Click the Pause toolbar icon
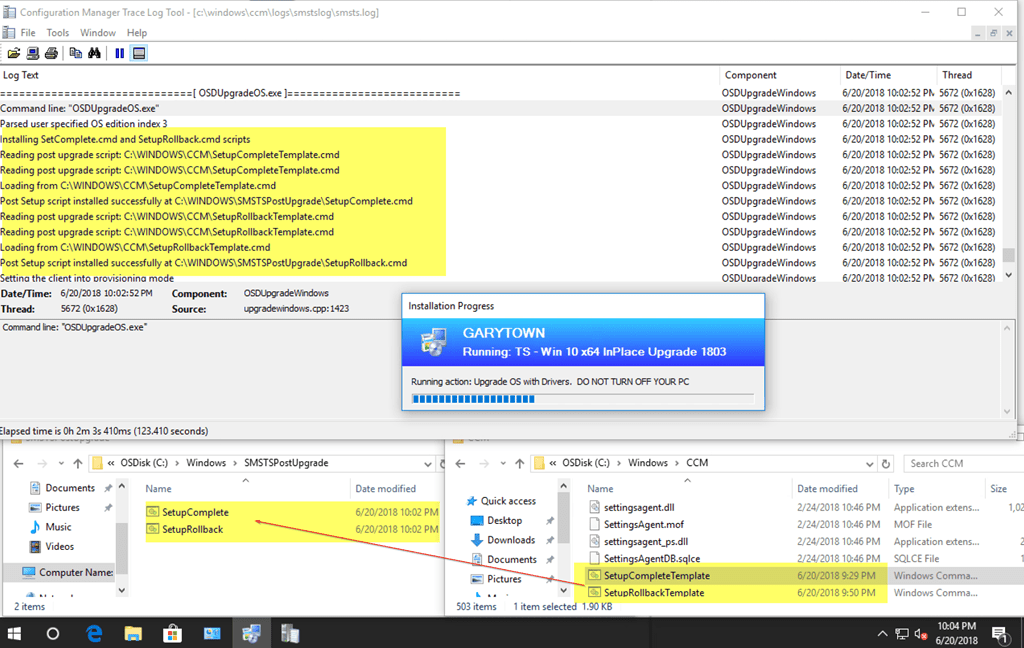1024x648 pixels. pos(120,53)
